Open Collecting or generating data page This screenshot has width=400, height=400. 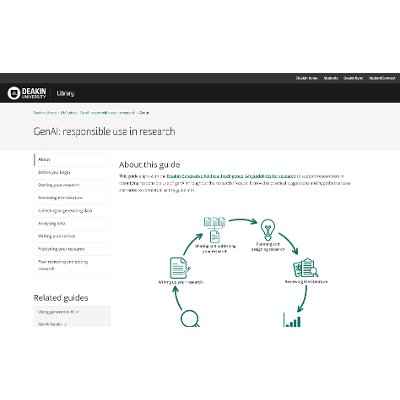click(72, 211)
